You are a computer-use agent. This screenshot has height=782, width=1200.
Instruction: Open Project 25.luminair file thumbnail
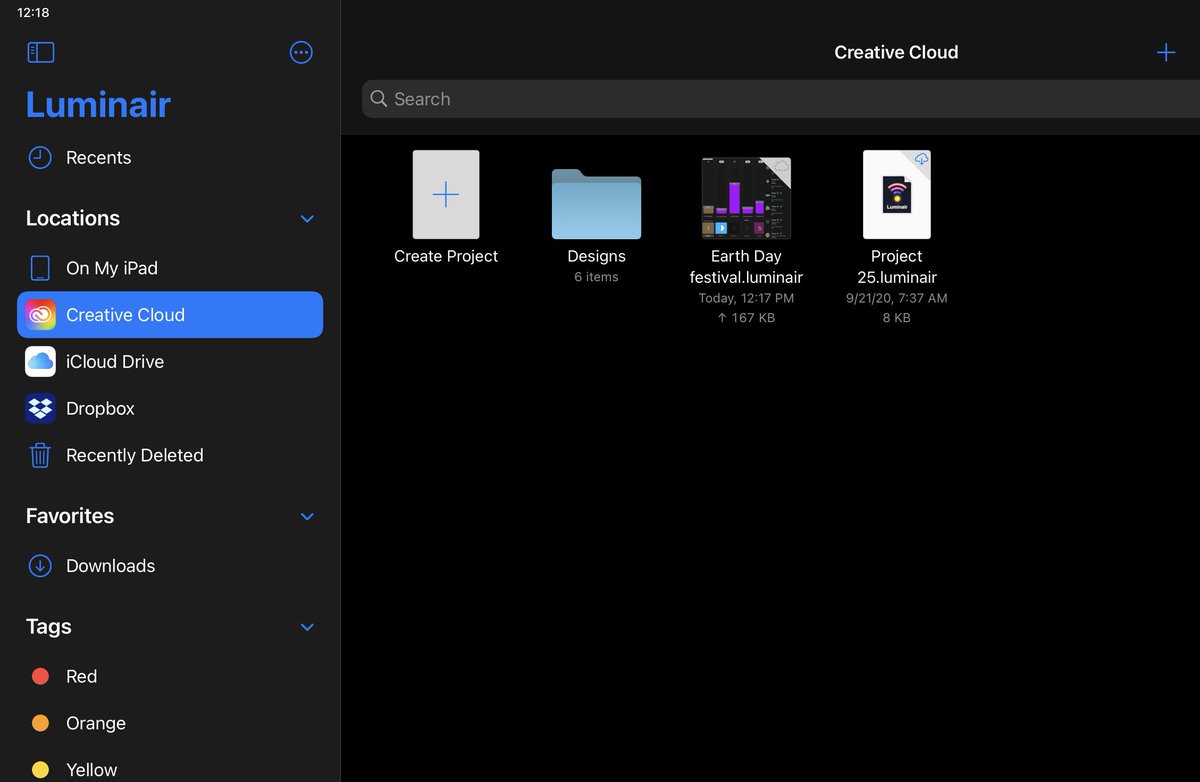click(x=897, y=195)
